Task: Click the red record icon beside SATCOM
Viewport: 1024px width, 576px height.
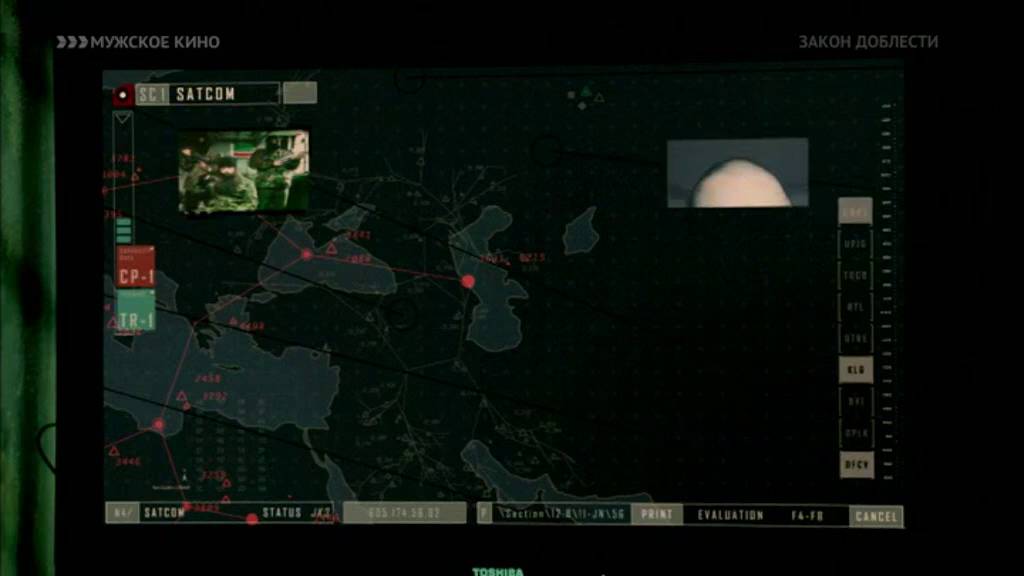Action: coord(123,95)
